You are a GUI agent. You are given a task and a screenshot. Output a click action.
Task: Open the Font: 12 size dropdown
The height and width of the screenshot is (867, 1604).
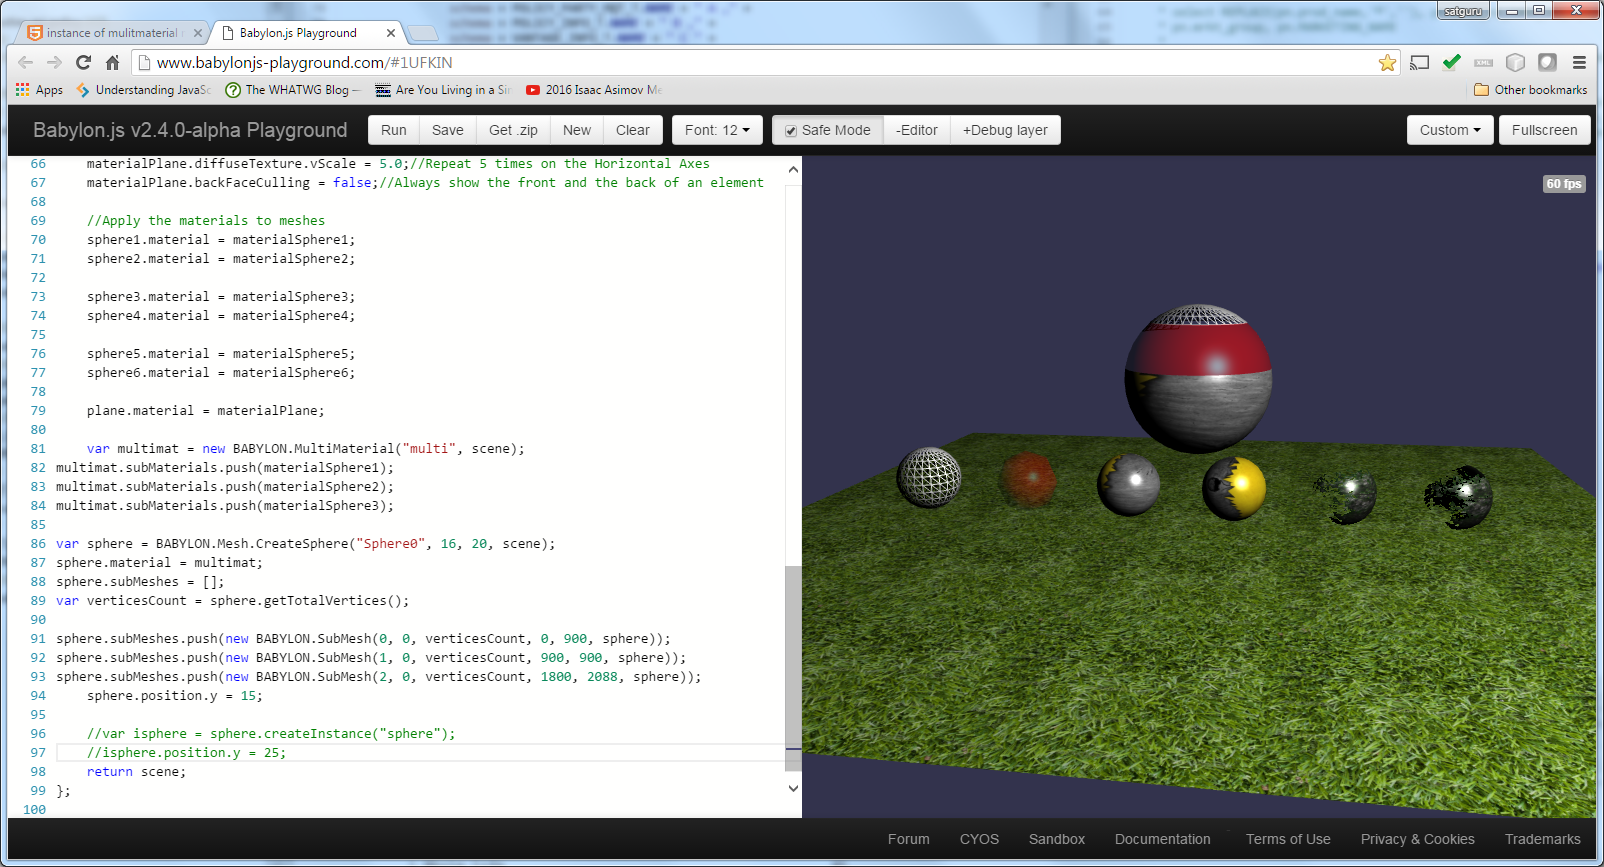tap(717, 130)
